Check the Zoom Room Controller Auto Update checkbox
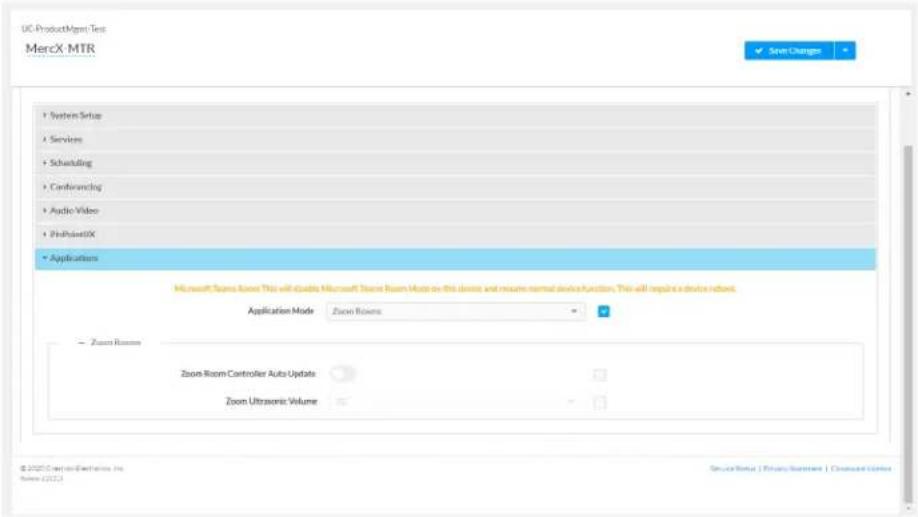This screenshot has width=918, height=517. coord(600,374)
